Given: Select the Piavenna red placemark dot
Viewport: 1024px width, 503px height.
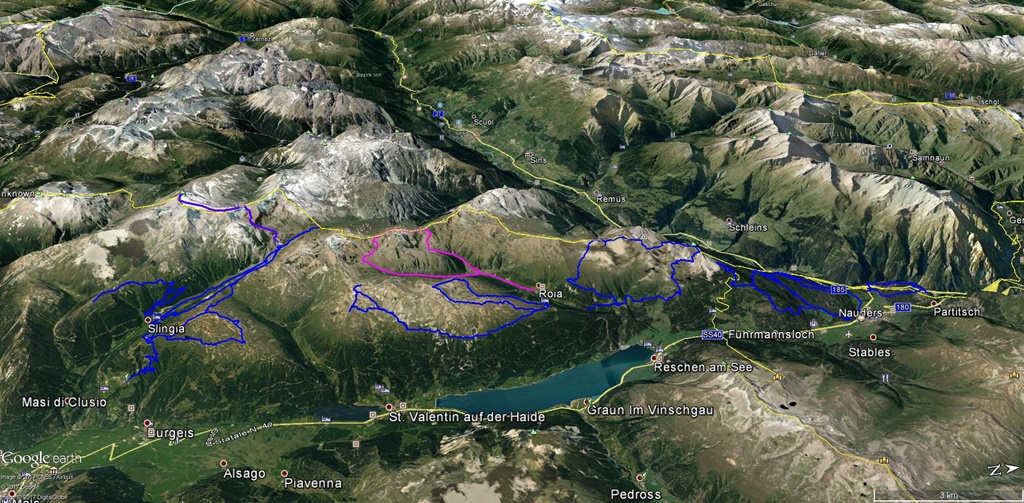Looking at the screenshot, I should 285,473.
